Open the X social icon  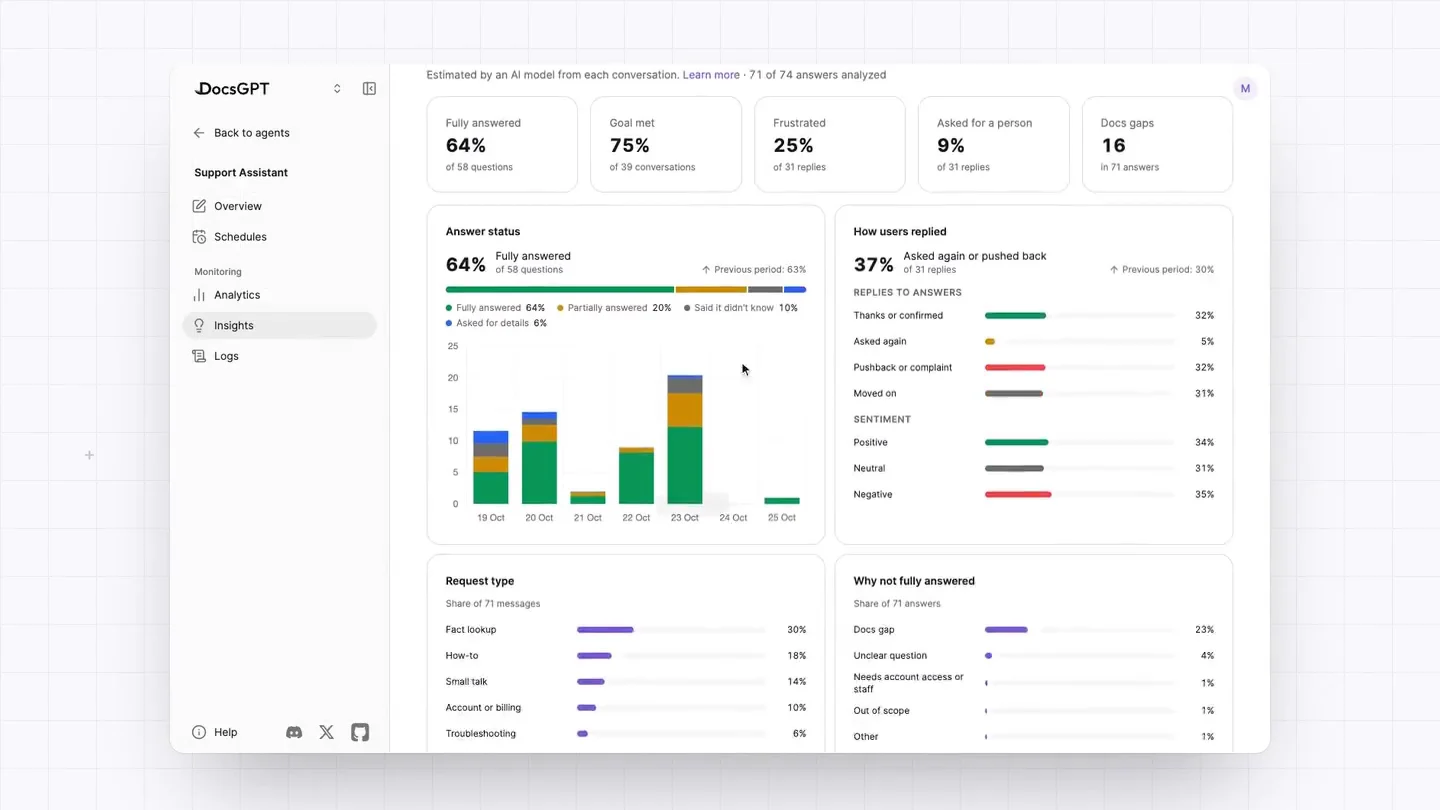(x=327, y=732)
